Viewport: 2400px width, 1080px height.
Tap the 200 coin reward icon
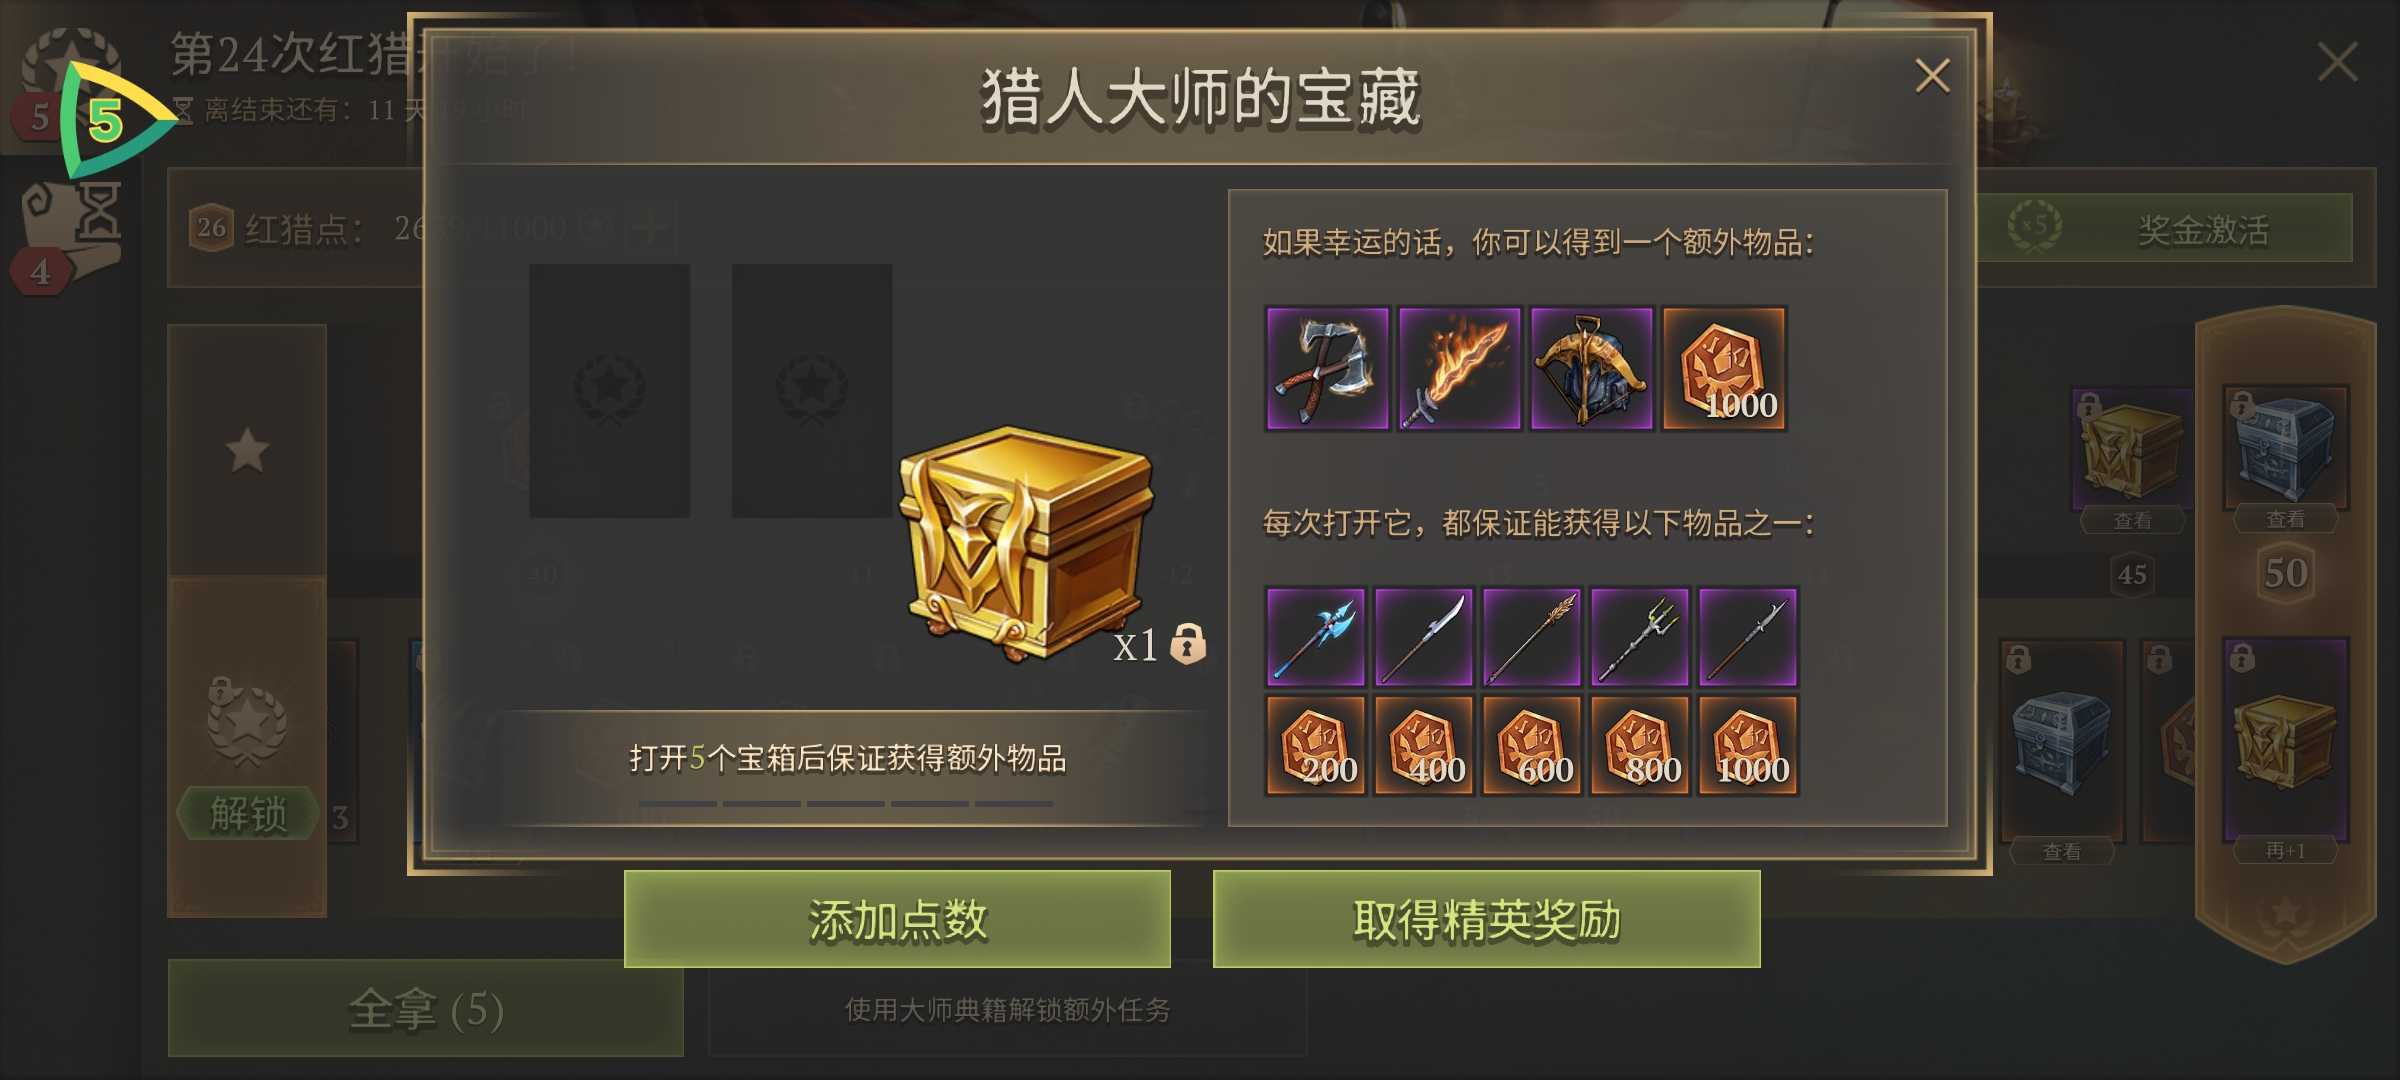pos(1315,745)
